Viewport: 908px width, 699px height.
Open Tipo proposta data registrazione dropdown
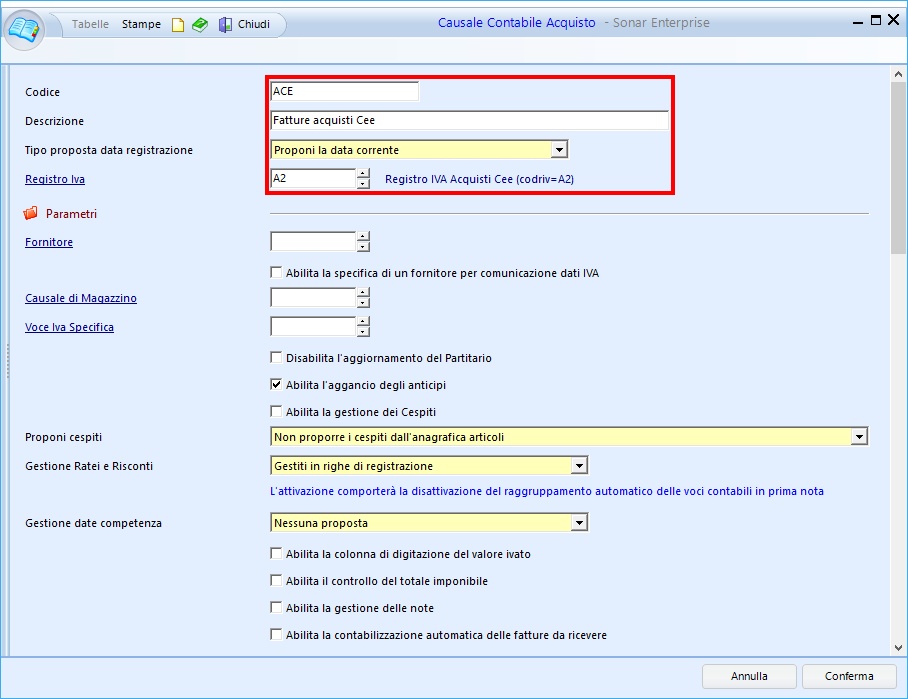pyautogui.click(x=559, y=150)
